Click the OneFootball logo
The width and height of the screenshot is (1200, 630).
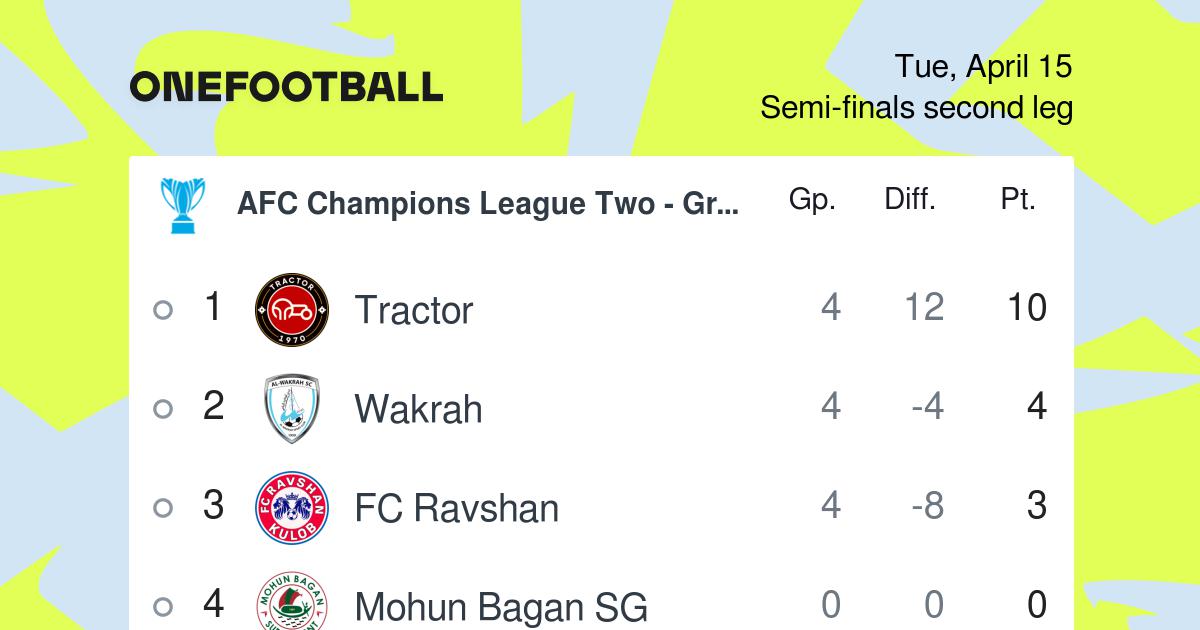point(286,87)
